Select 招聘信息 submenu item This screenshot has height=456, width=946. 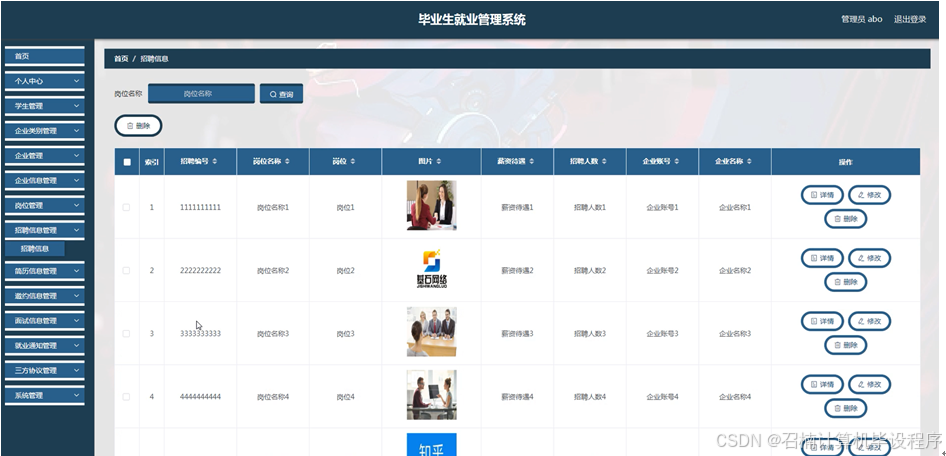[34, 249]
